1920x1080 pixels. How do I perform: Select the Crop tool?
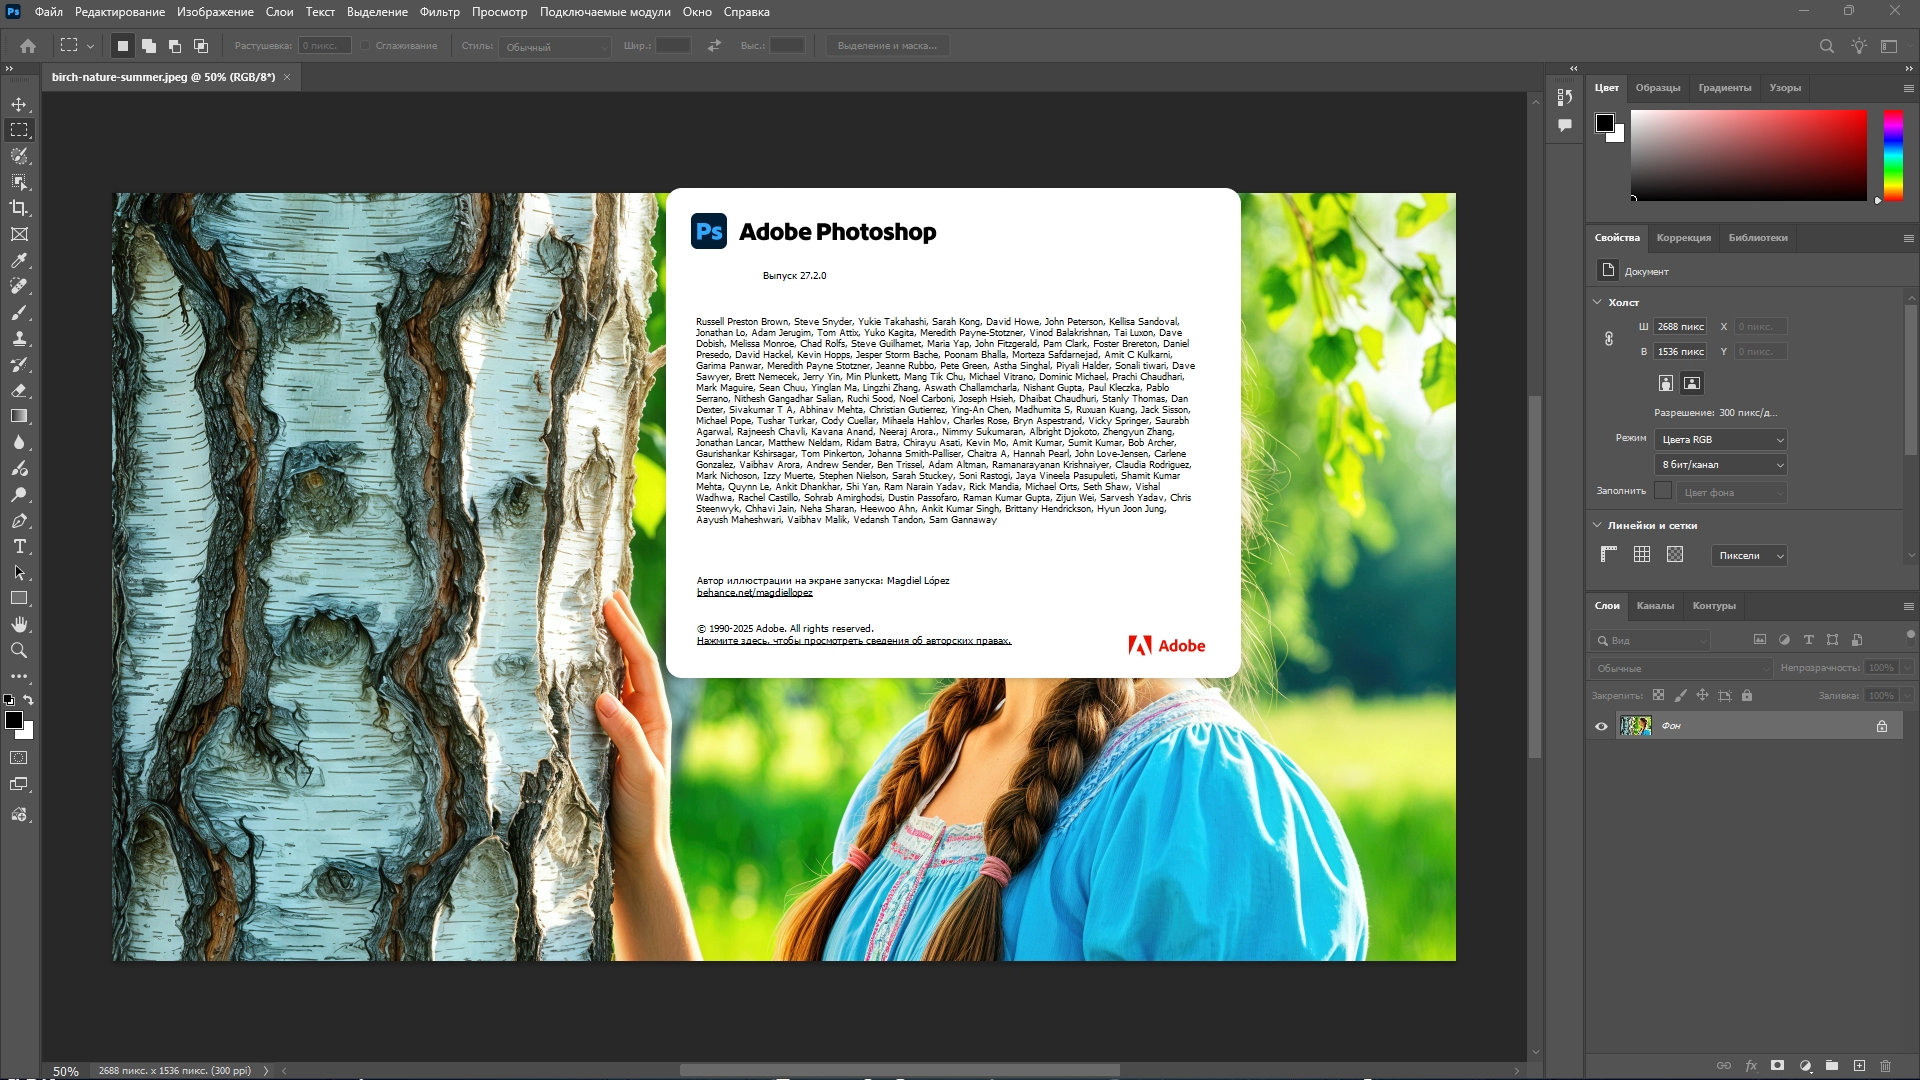tap(19, 208)
